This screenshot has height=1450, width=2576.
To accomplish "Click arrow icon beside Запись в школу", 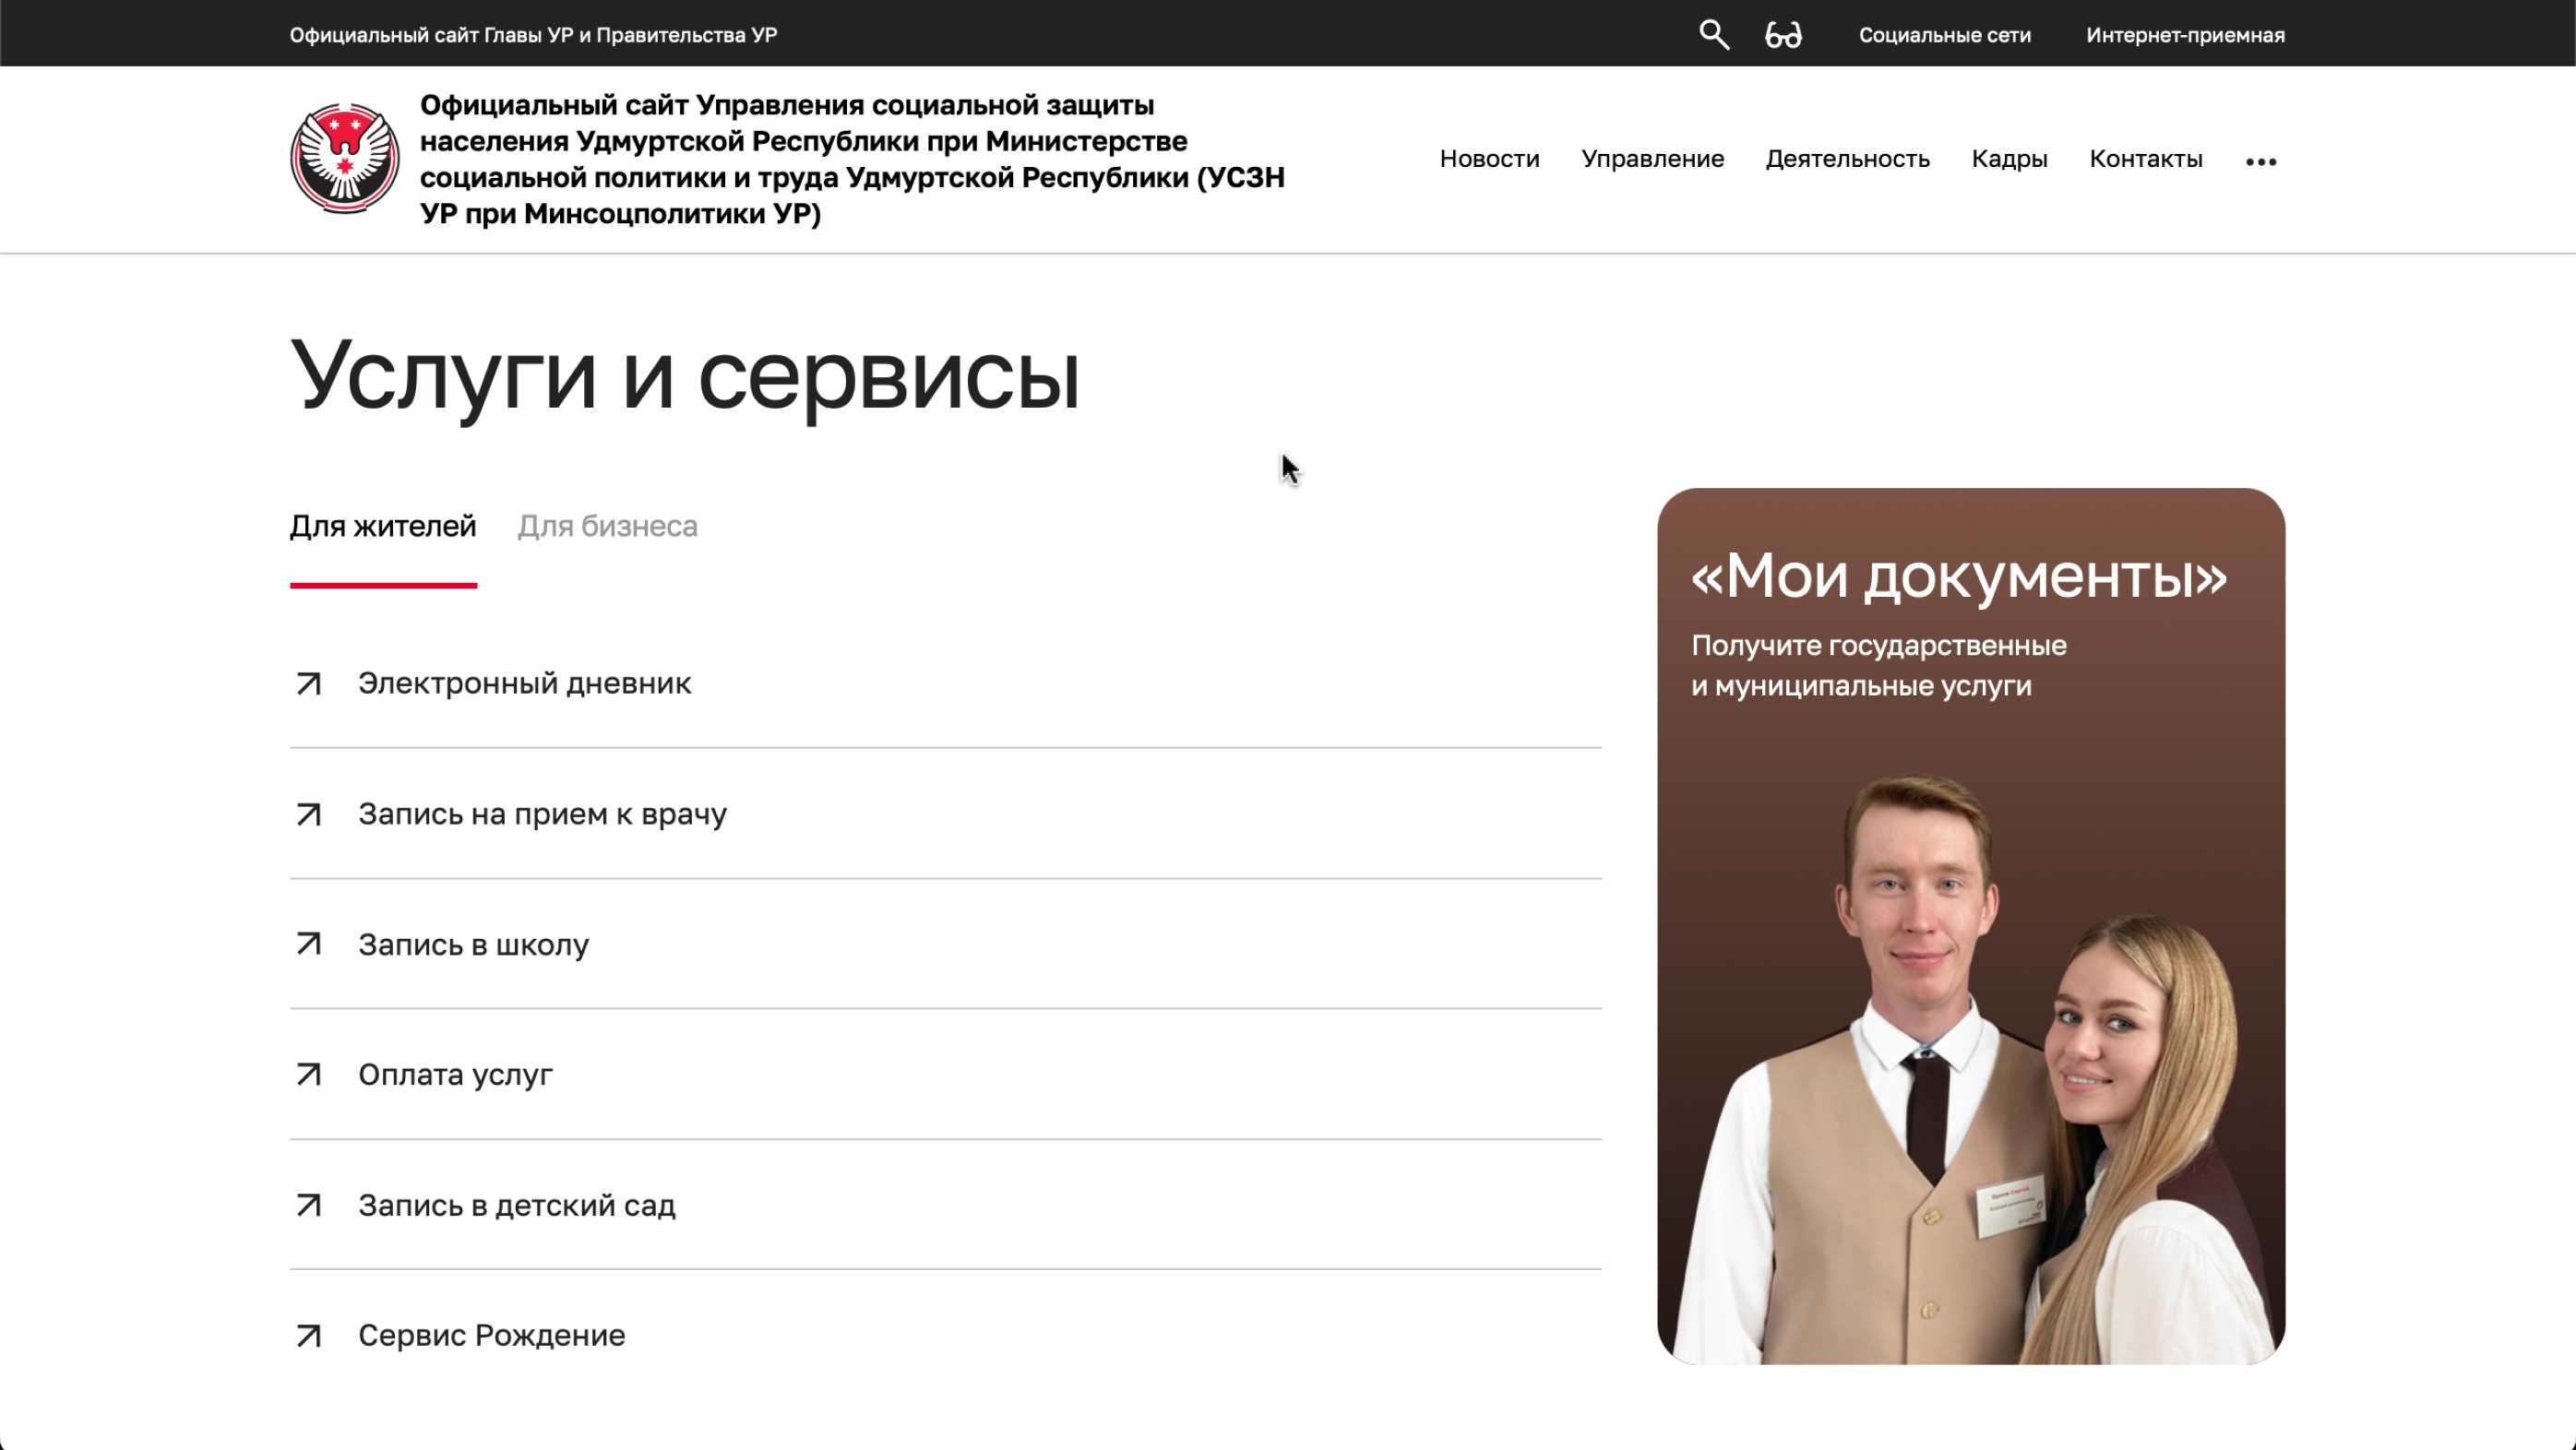I will click(x=309, y=944).
